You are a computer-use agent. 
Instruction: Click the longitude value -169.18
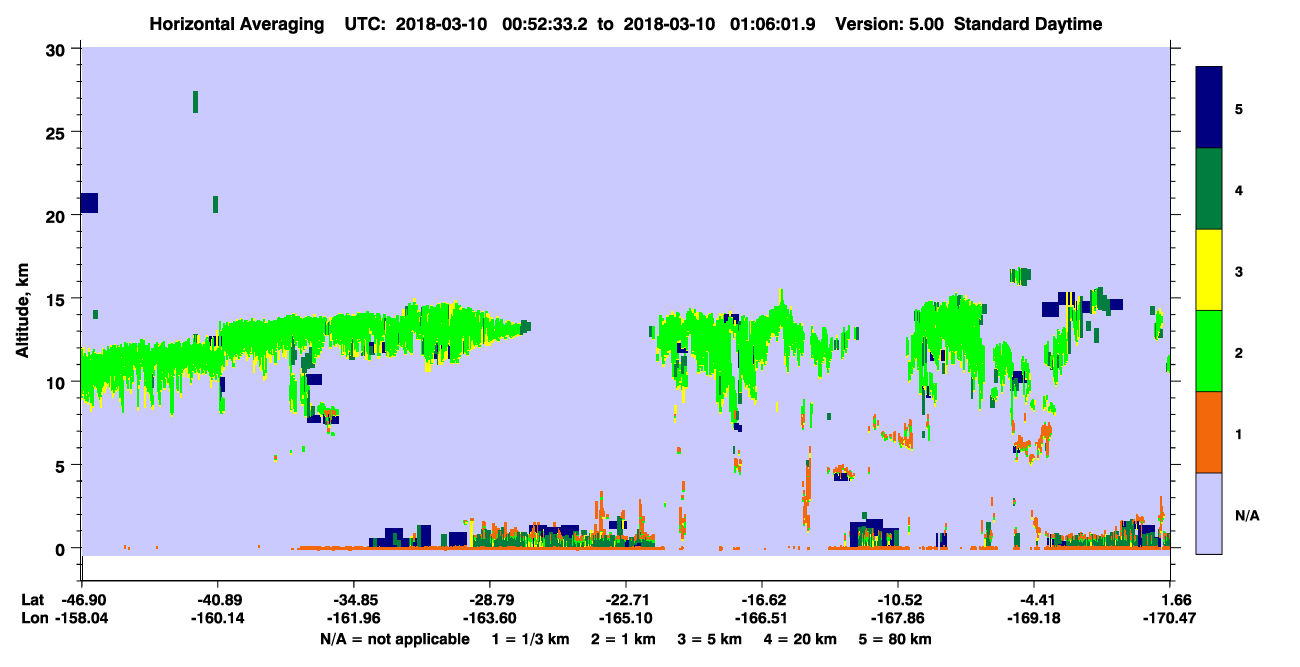tap(1034, 619)
